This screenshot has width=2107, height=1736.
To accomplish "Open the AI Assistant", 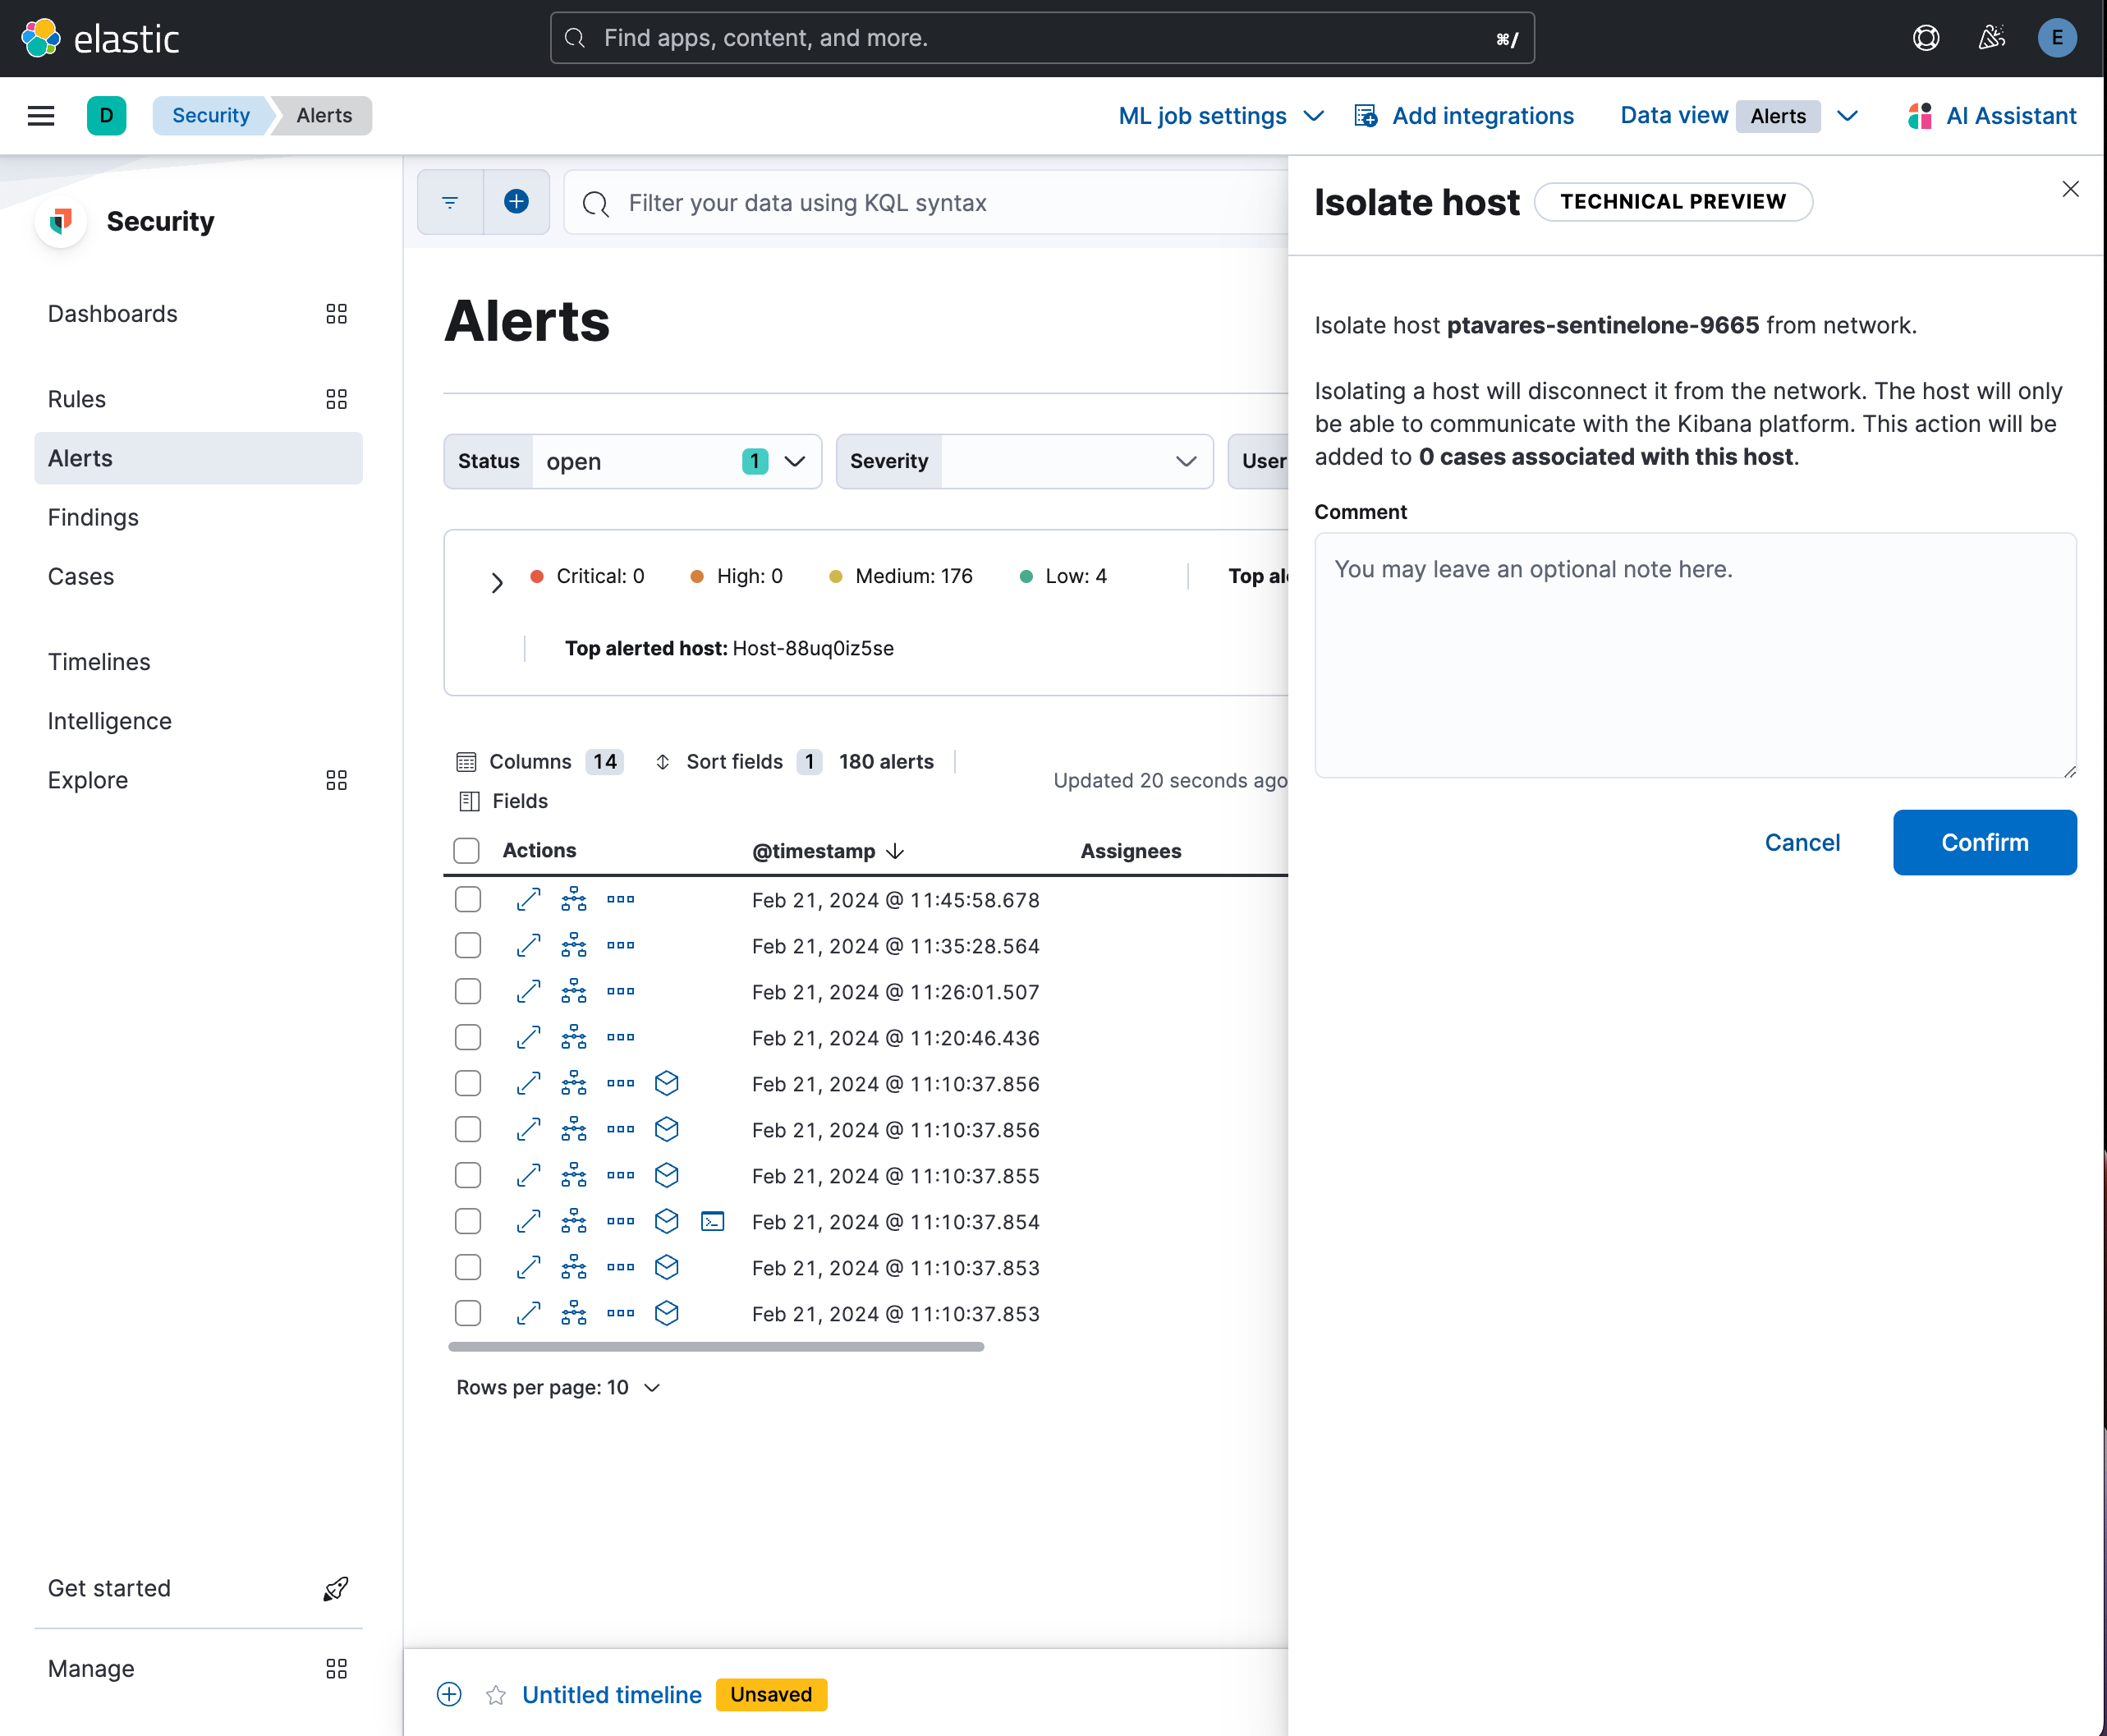I will point(1990,116).
